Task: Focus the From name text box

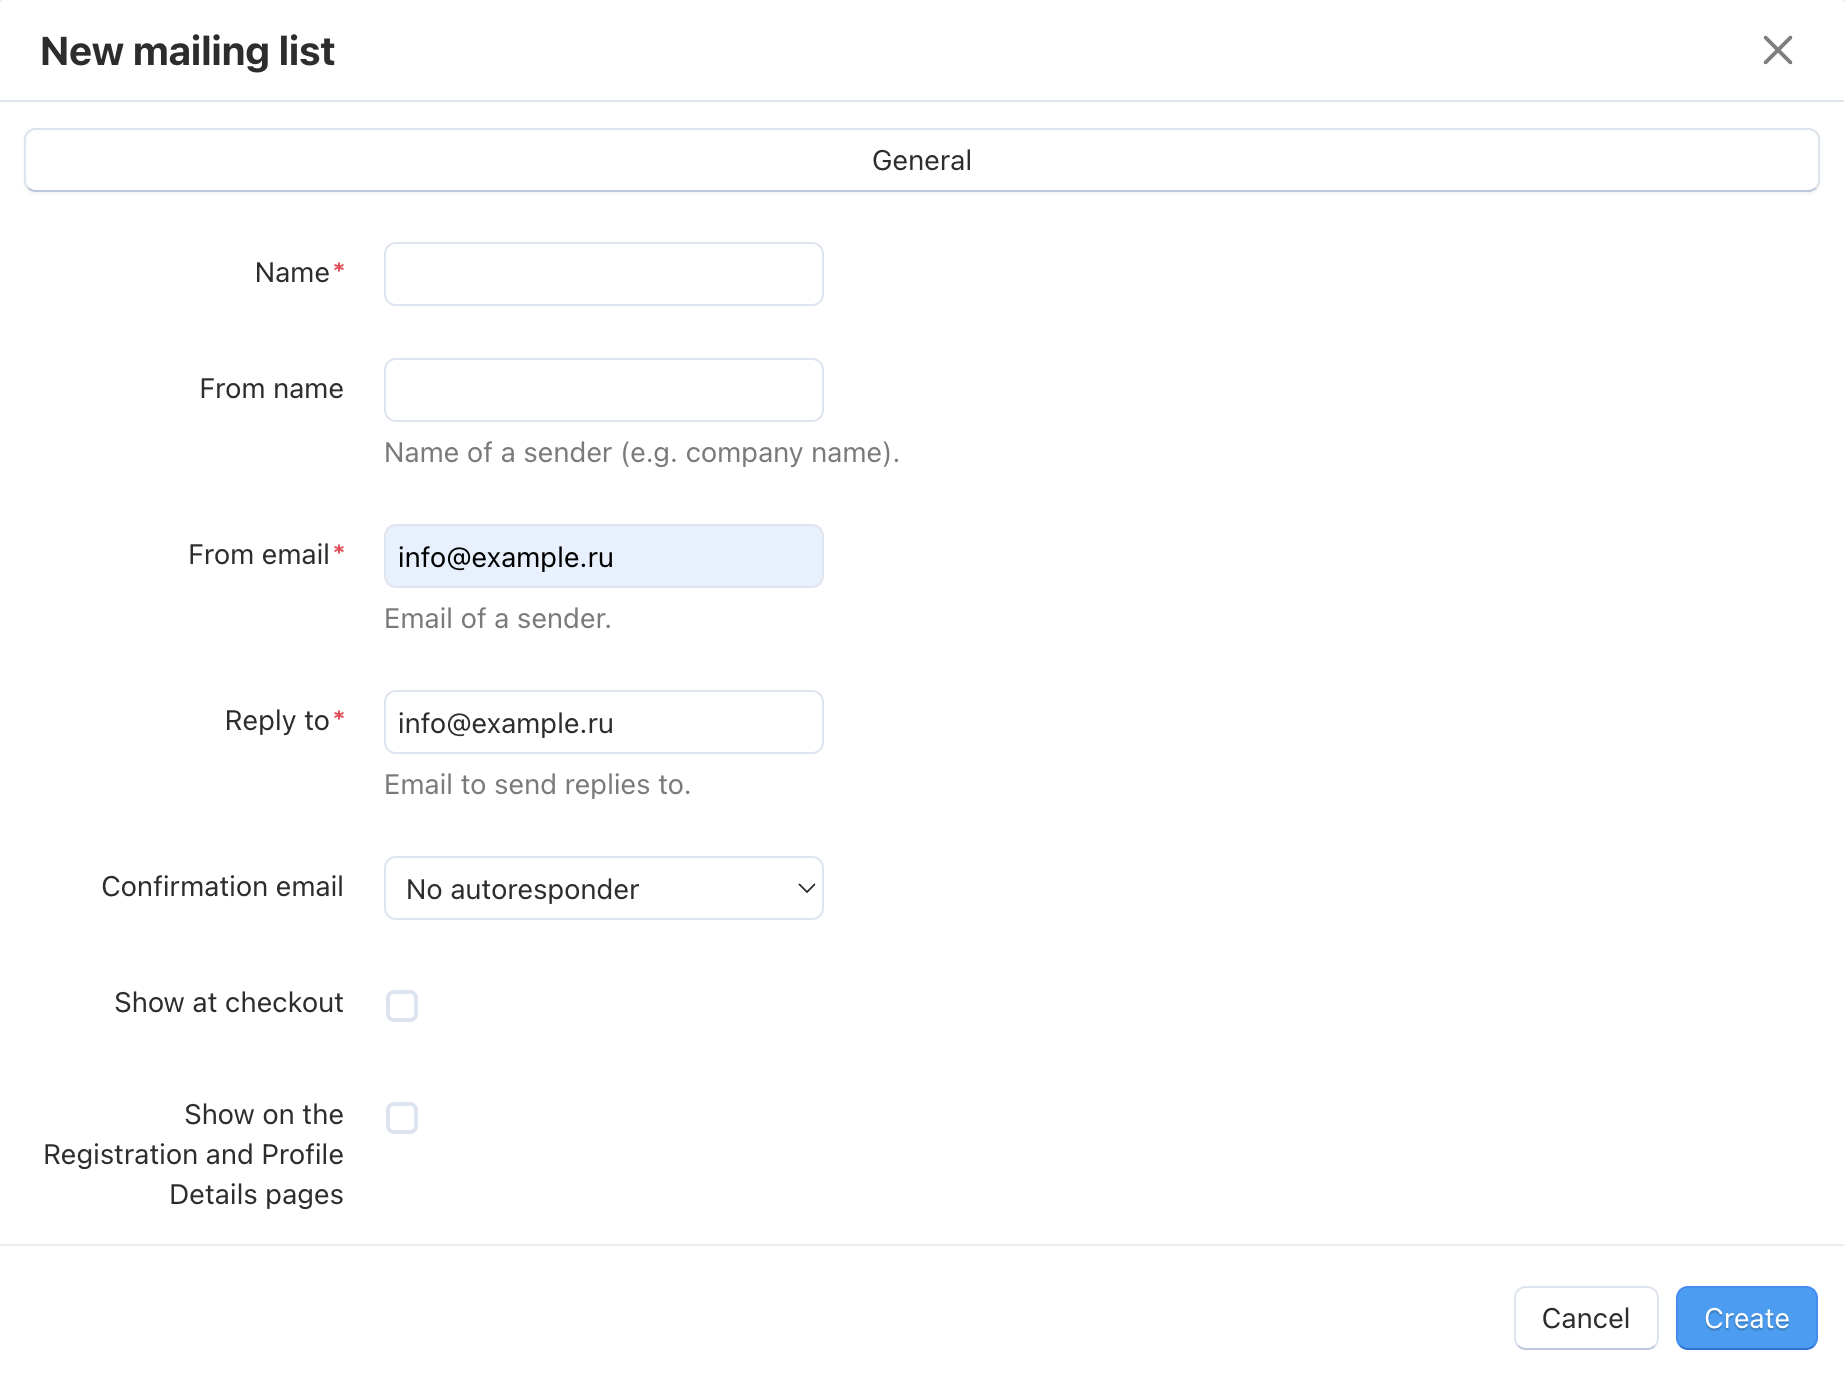Action: tap(603, 390)
